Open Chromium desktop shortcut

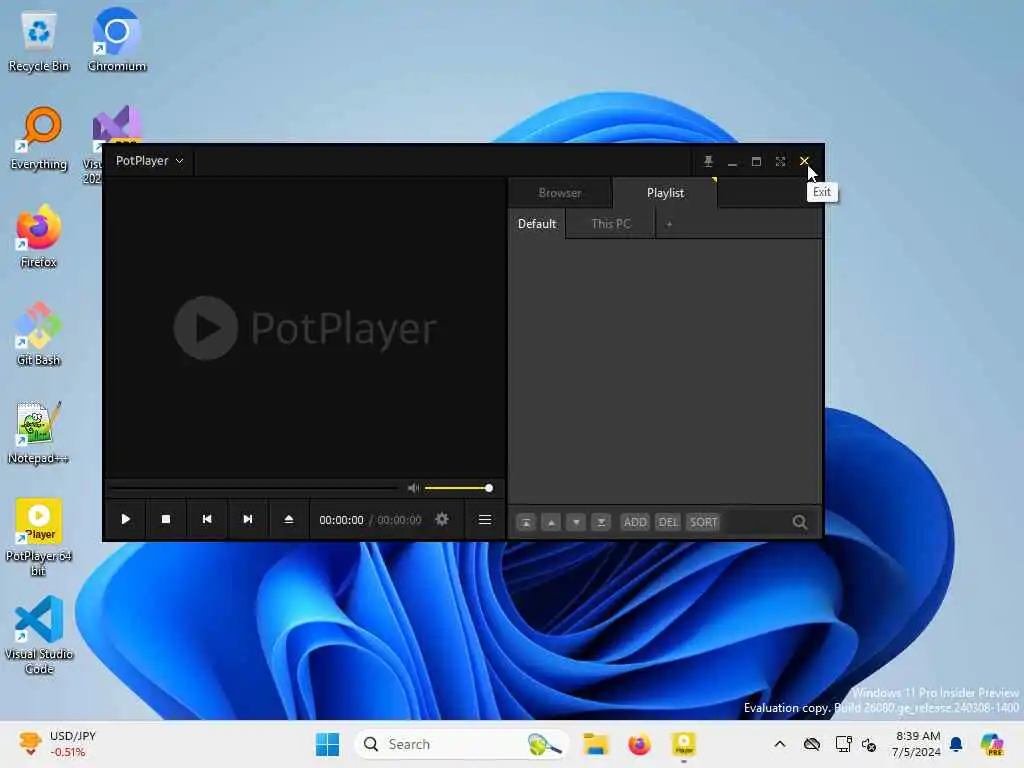(x=117, y=40)
